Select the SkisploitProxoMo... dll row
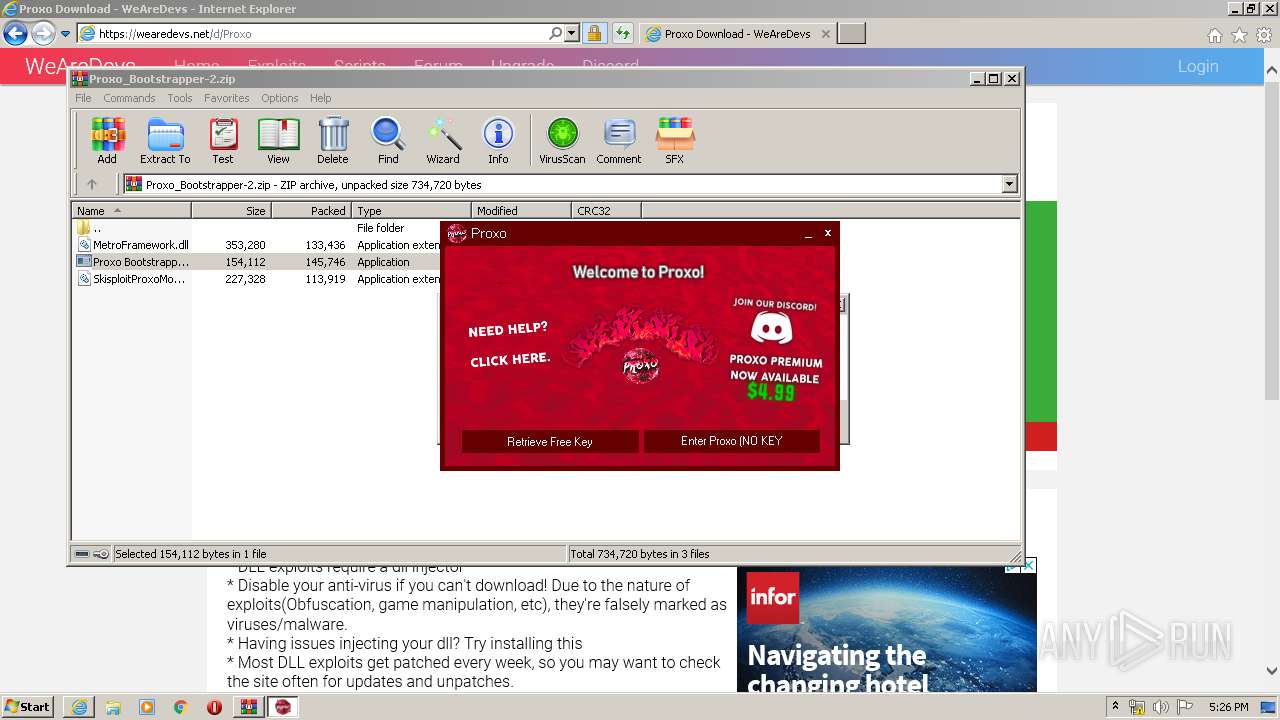This screenshot has width=1280, height=720. tap(257, 279)
